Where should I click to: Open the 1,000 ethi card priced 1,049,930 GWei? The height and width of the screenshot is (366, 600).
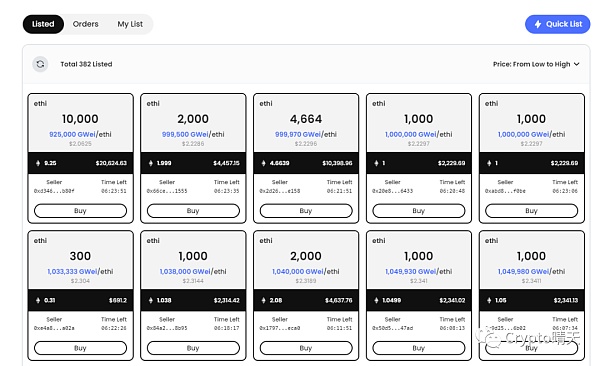point(419,296)
